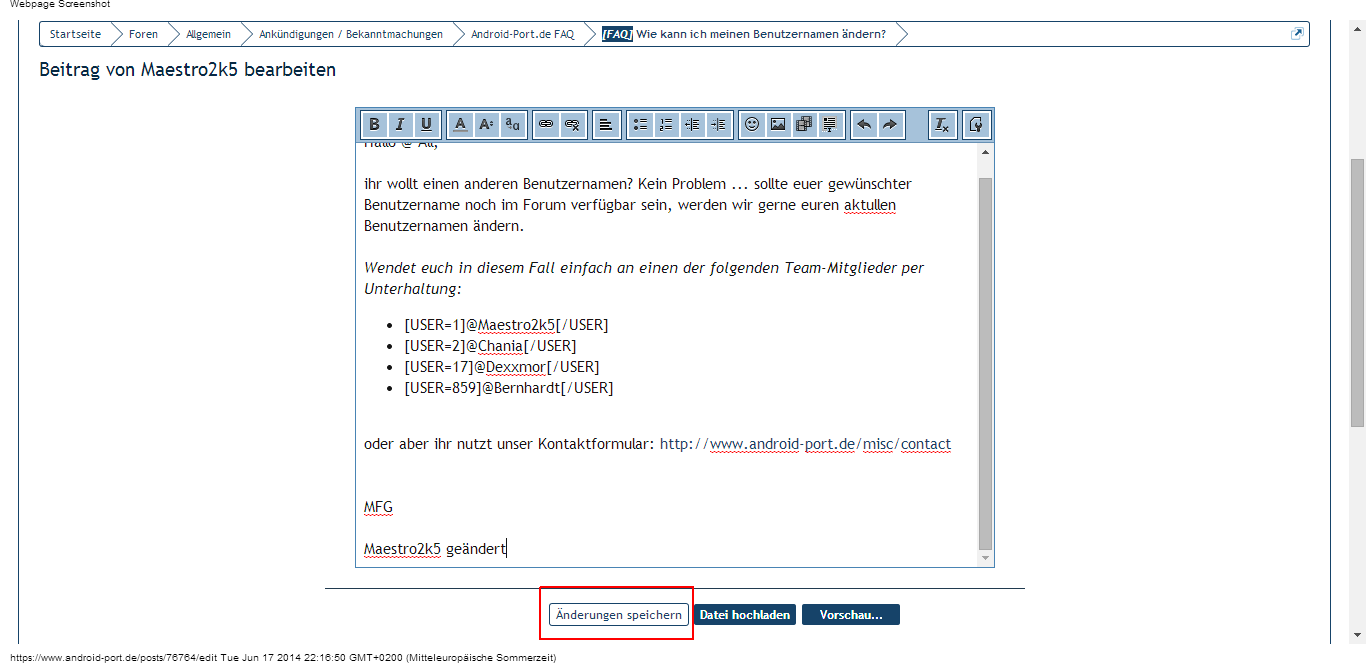Toggle bold formatting in the editor
1366x664 pixels.
[x=374, y=125]
